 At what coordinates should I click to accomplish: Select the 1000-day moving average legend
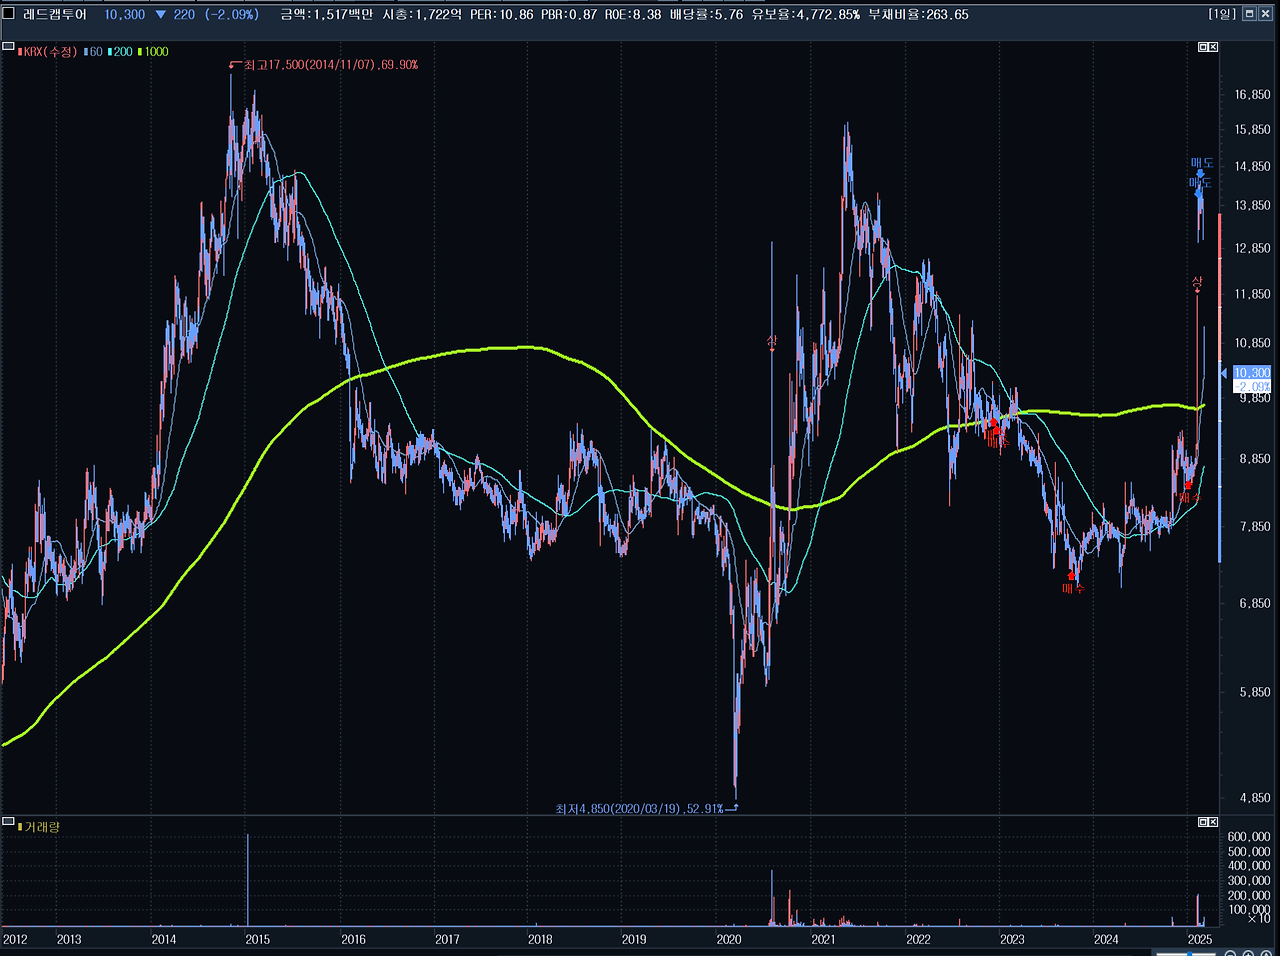pos(154,52)
